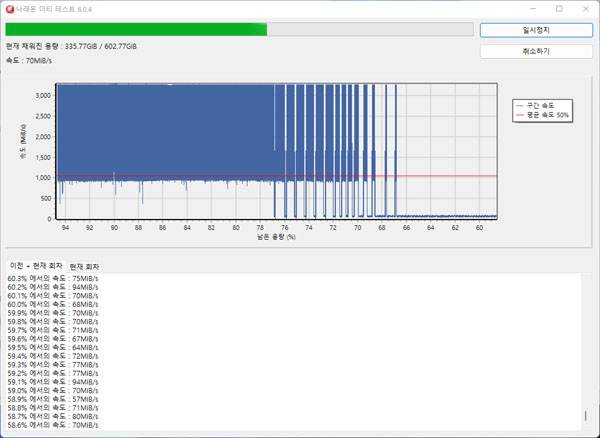The width and height of the screenshot is (600, 438).
Task: Select the 58.6% speed log line
Action: coord(52,425)
